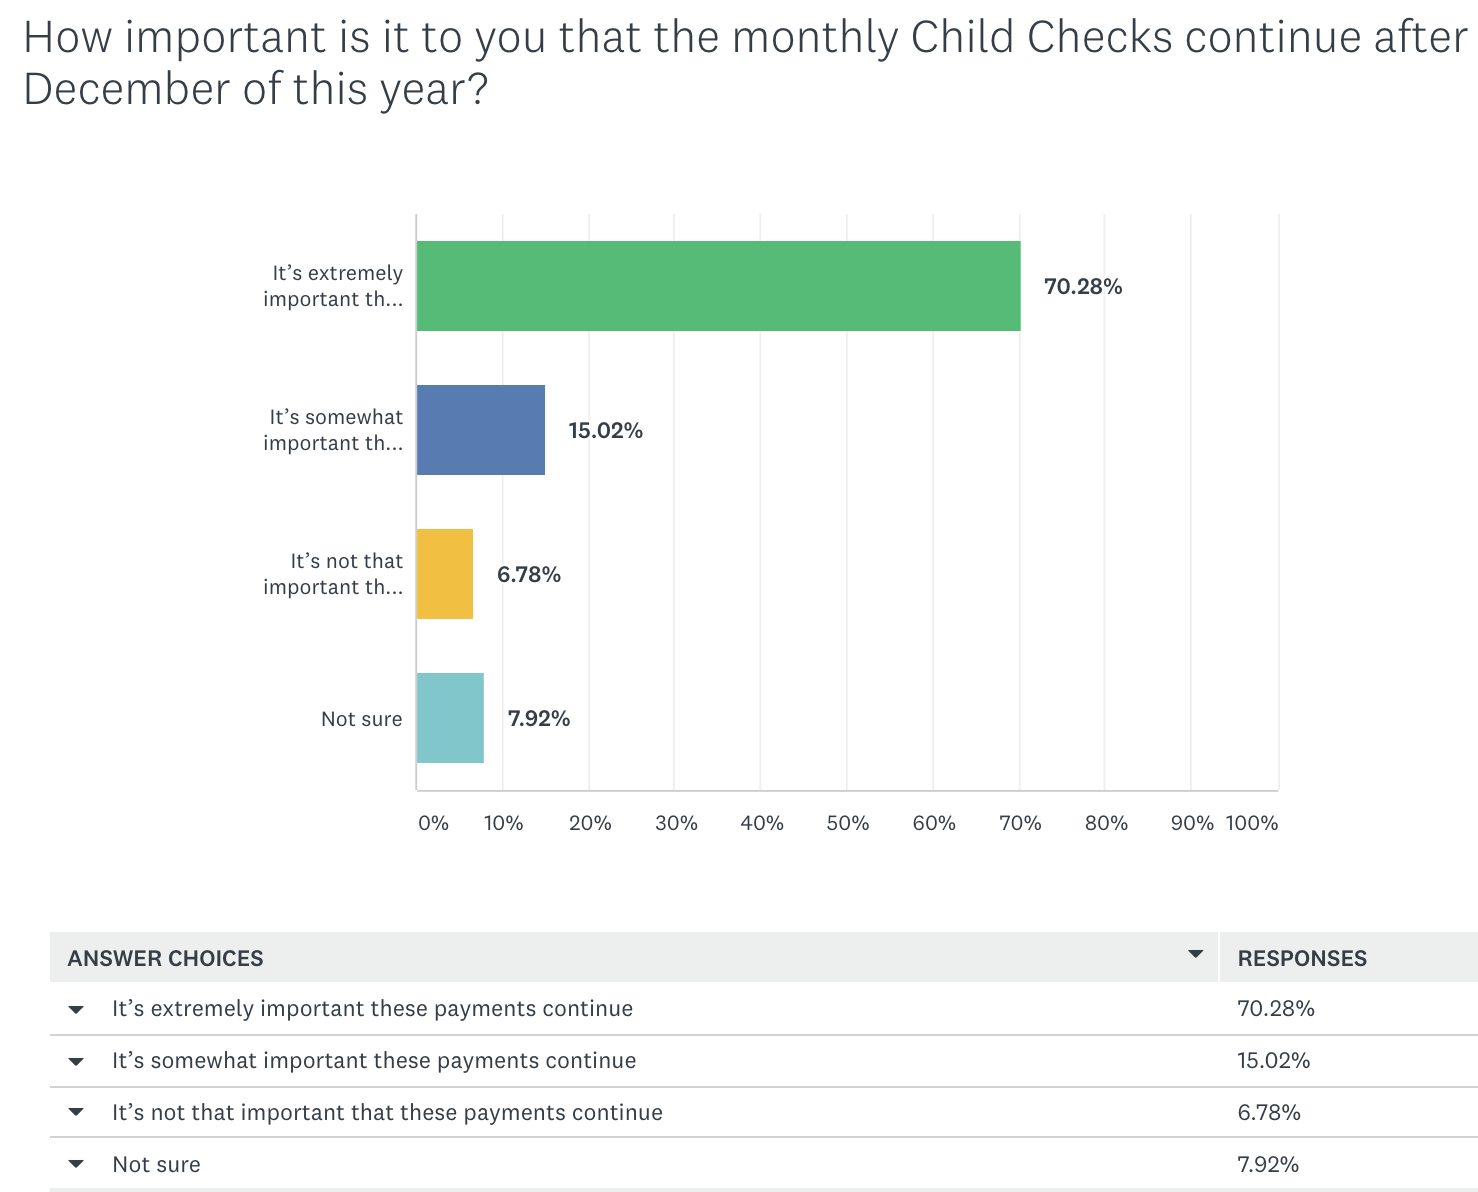Expand the not that important row arrow
This screenshot has width=1478, height=1192.
point(76,1113)
